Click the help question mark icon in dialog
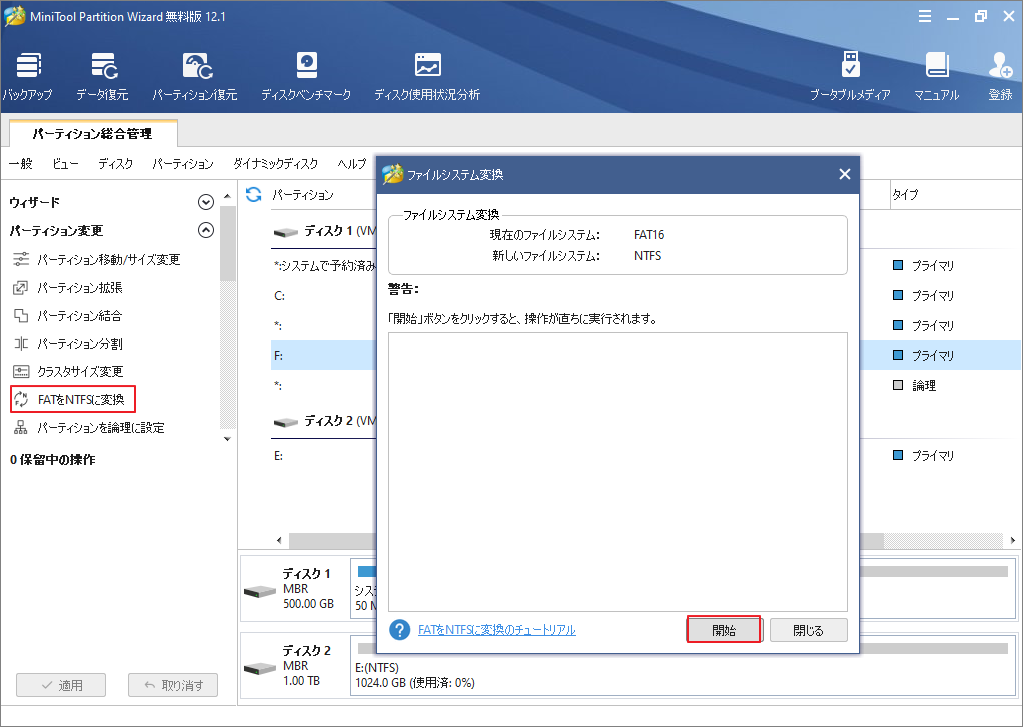Image resolution: width=1023 pixels, height=727 pixels. point(400,630)
